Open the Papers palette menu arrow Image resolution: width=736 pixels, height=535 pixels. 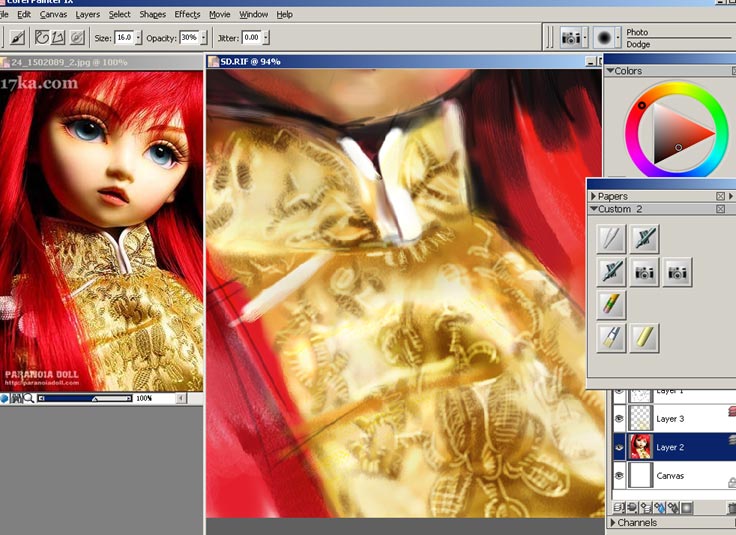point(731,196)
